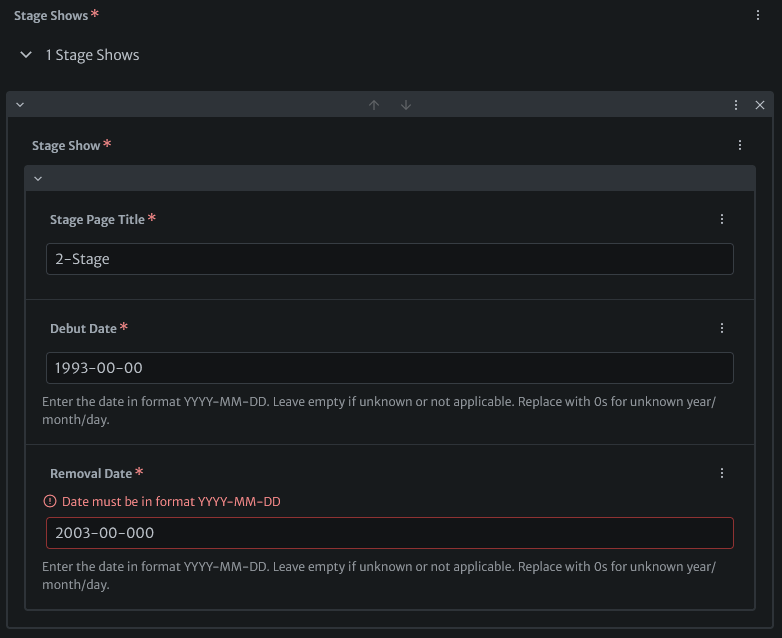
Task: Click the '1 Stage Shows' summary text
Action: 92,55
